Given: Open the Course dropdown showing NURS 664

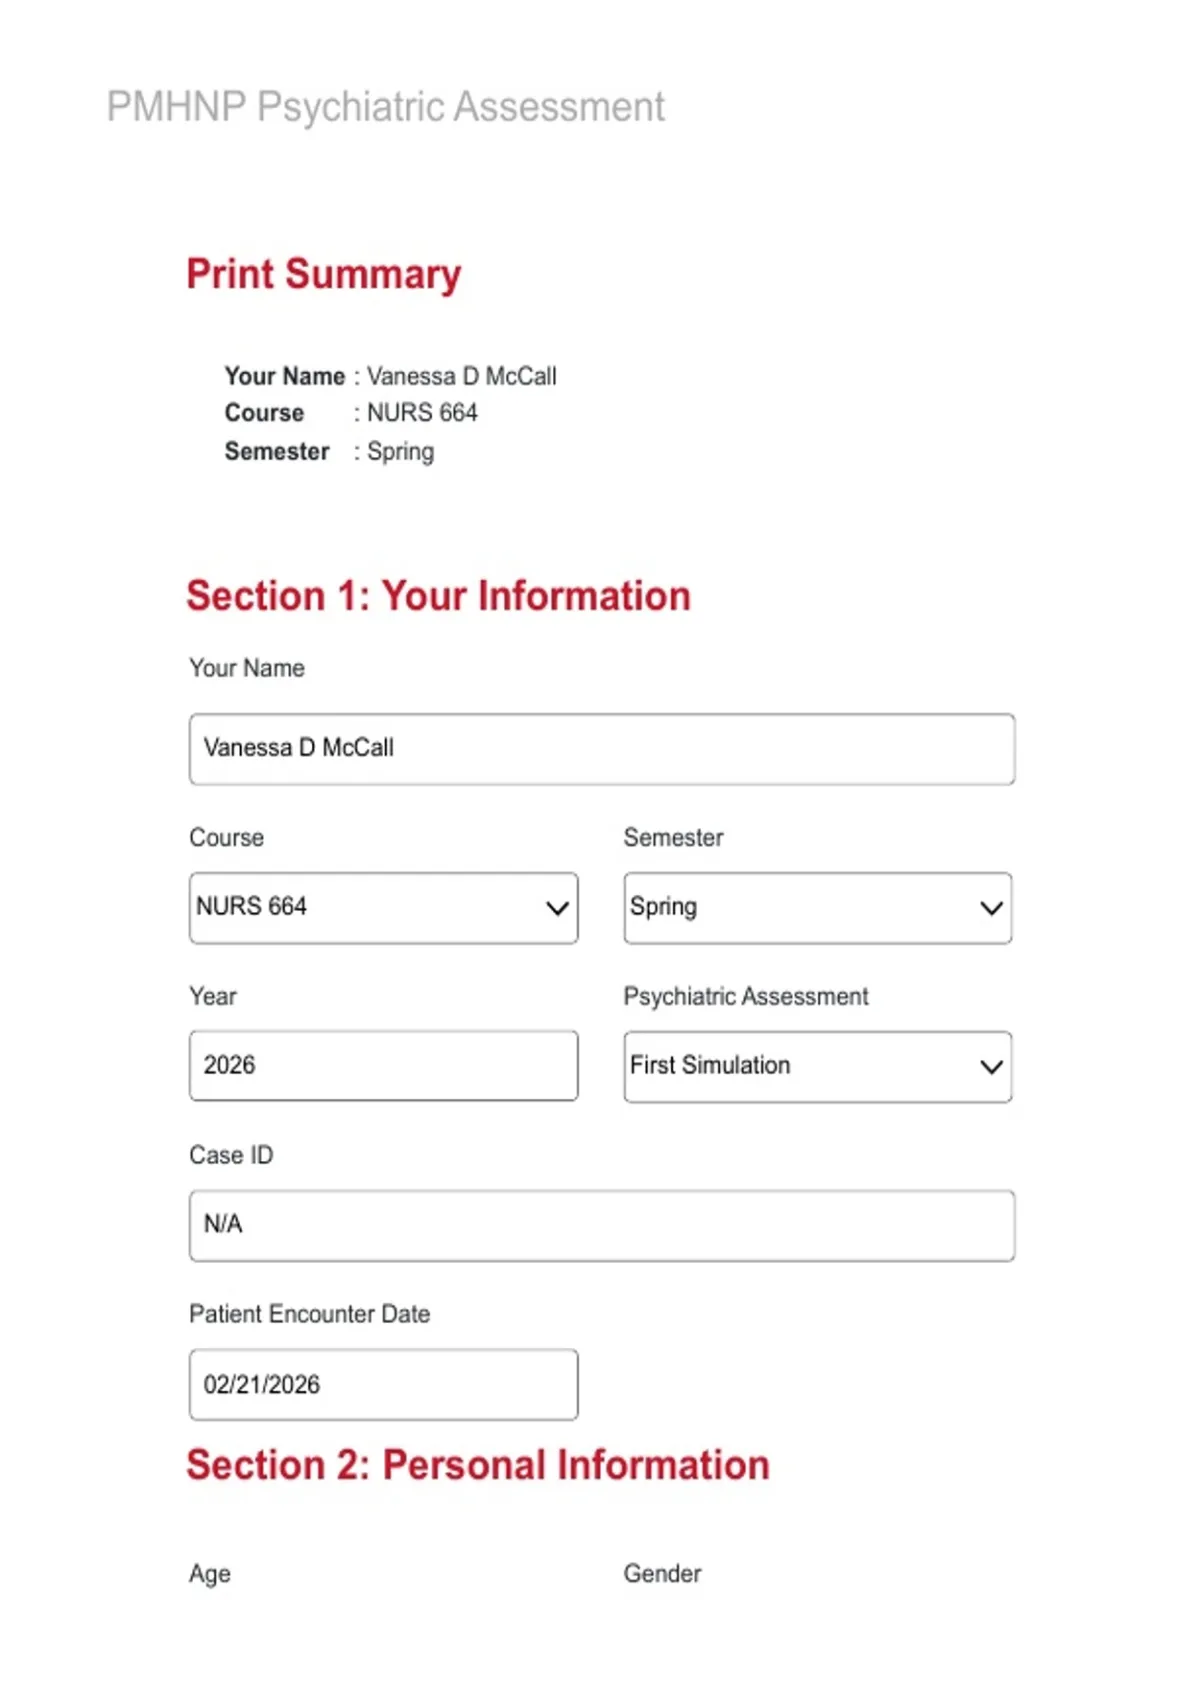Looking at the screenshot, I should [383, 908].
